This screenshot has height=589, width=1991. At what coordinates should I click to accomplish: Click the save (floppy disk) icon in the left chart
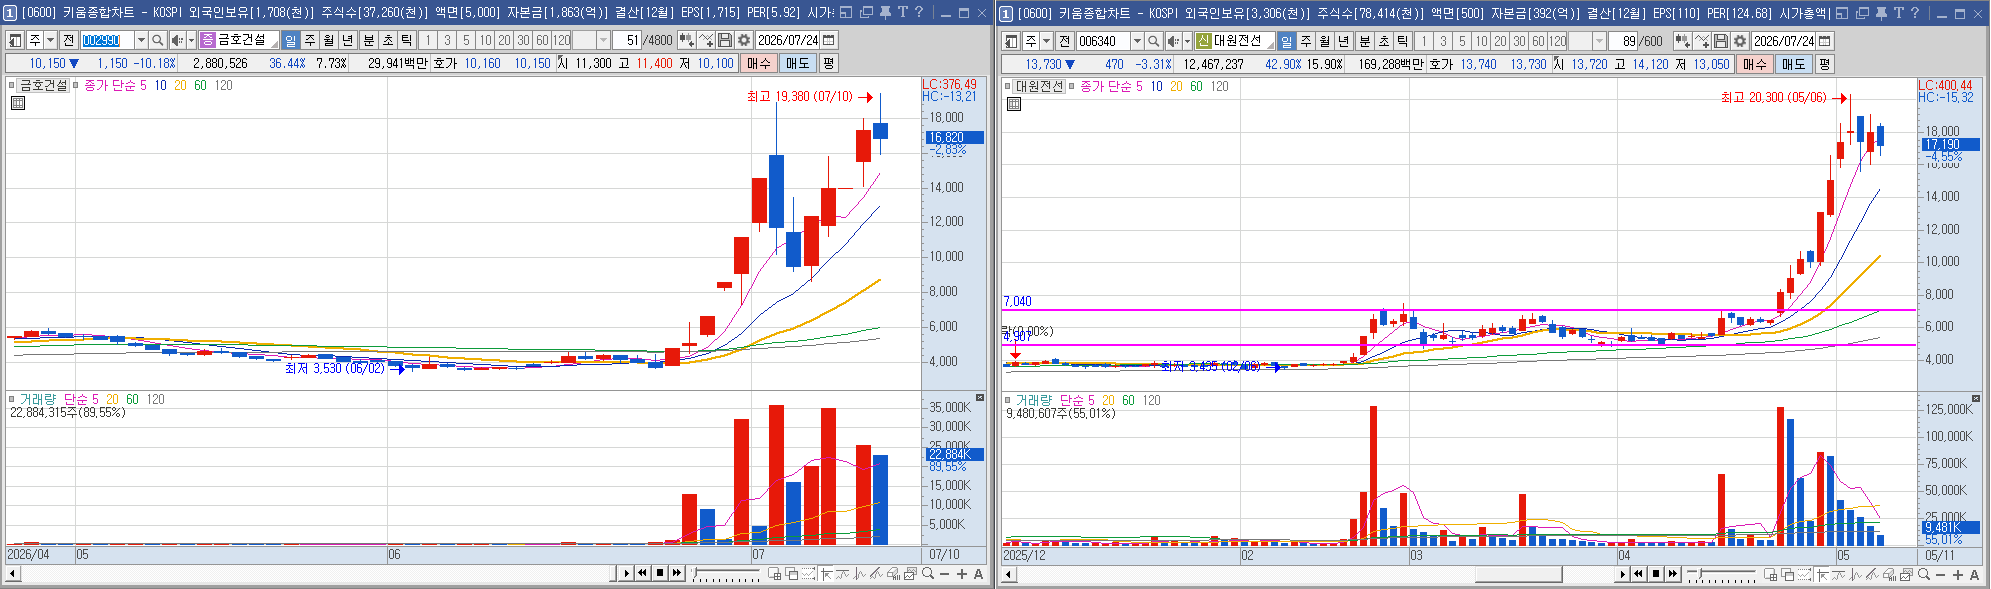click(x=724, y=40)
